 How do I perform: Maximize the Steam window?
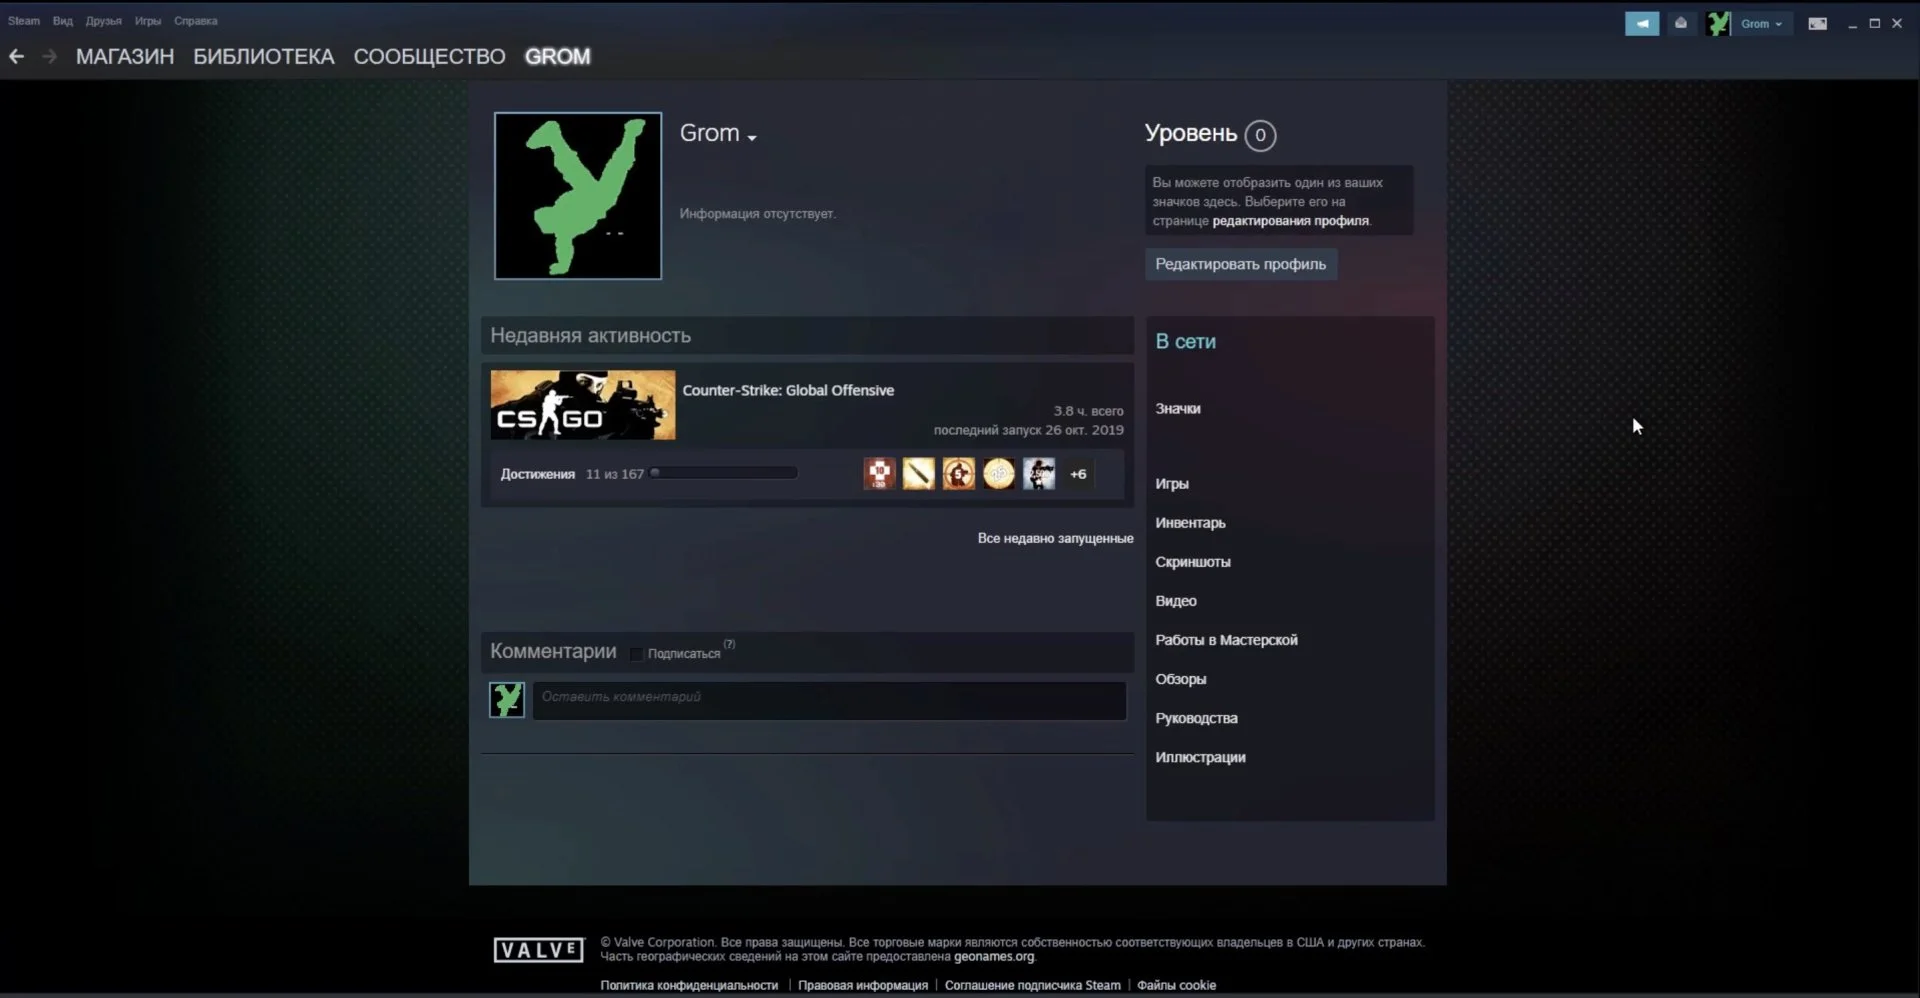click(1874, 23)
